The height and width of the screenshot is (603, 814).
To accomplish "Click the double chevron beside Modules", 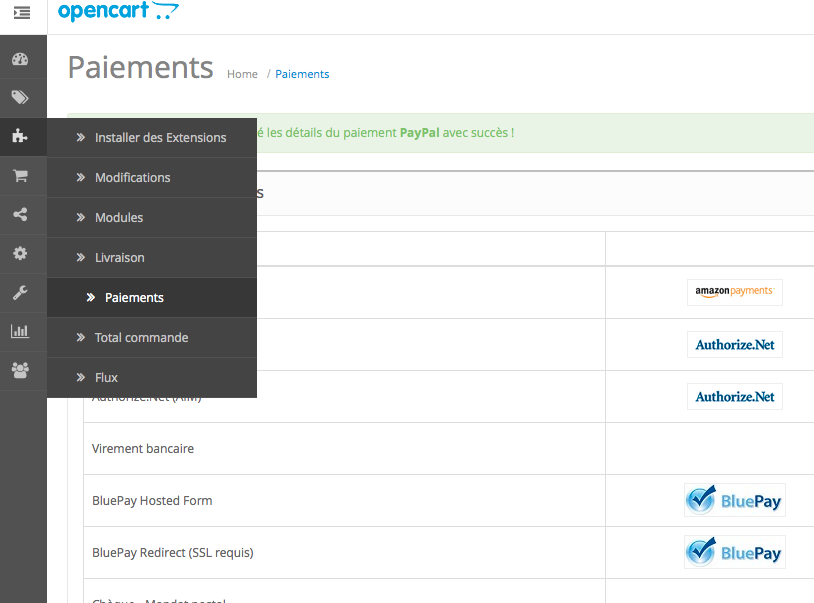I will (x=80, y=217).
